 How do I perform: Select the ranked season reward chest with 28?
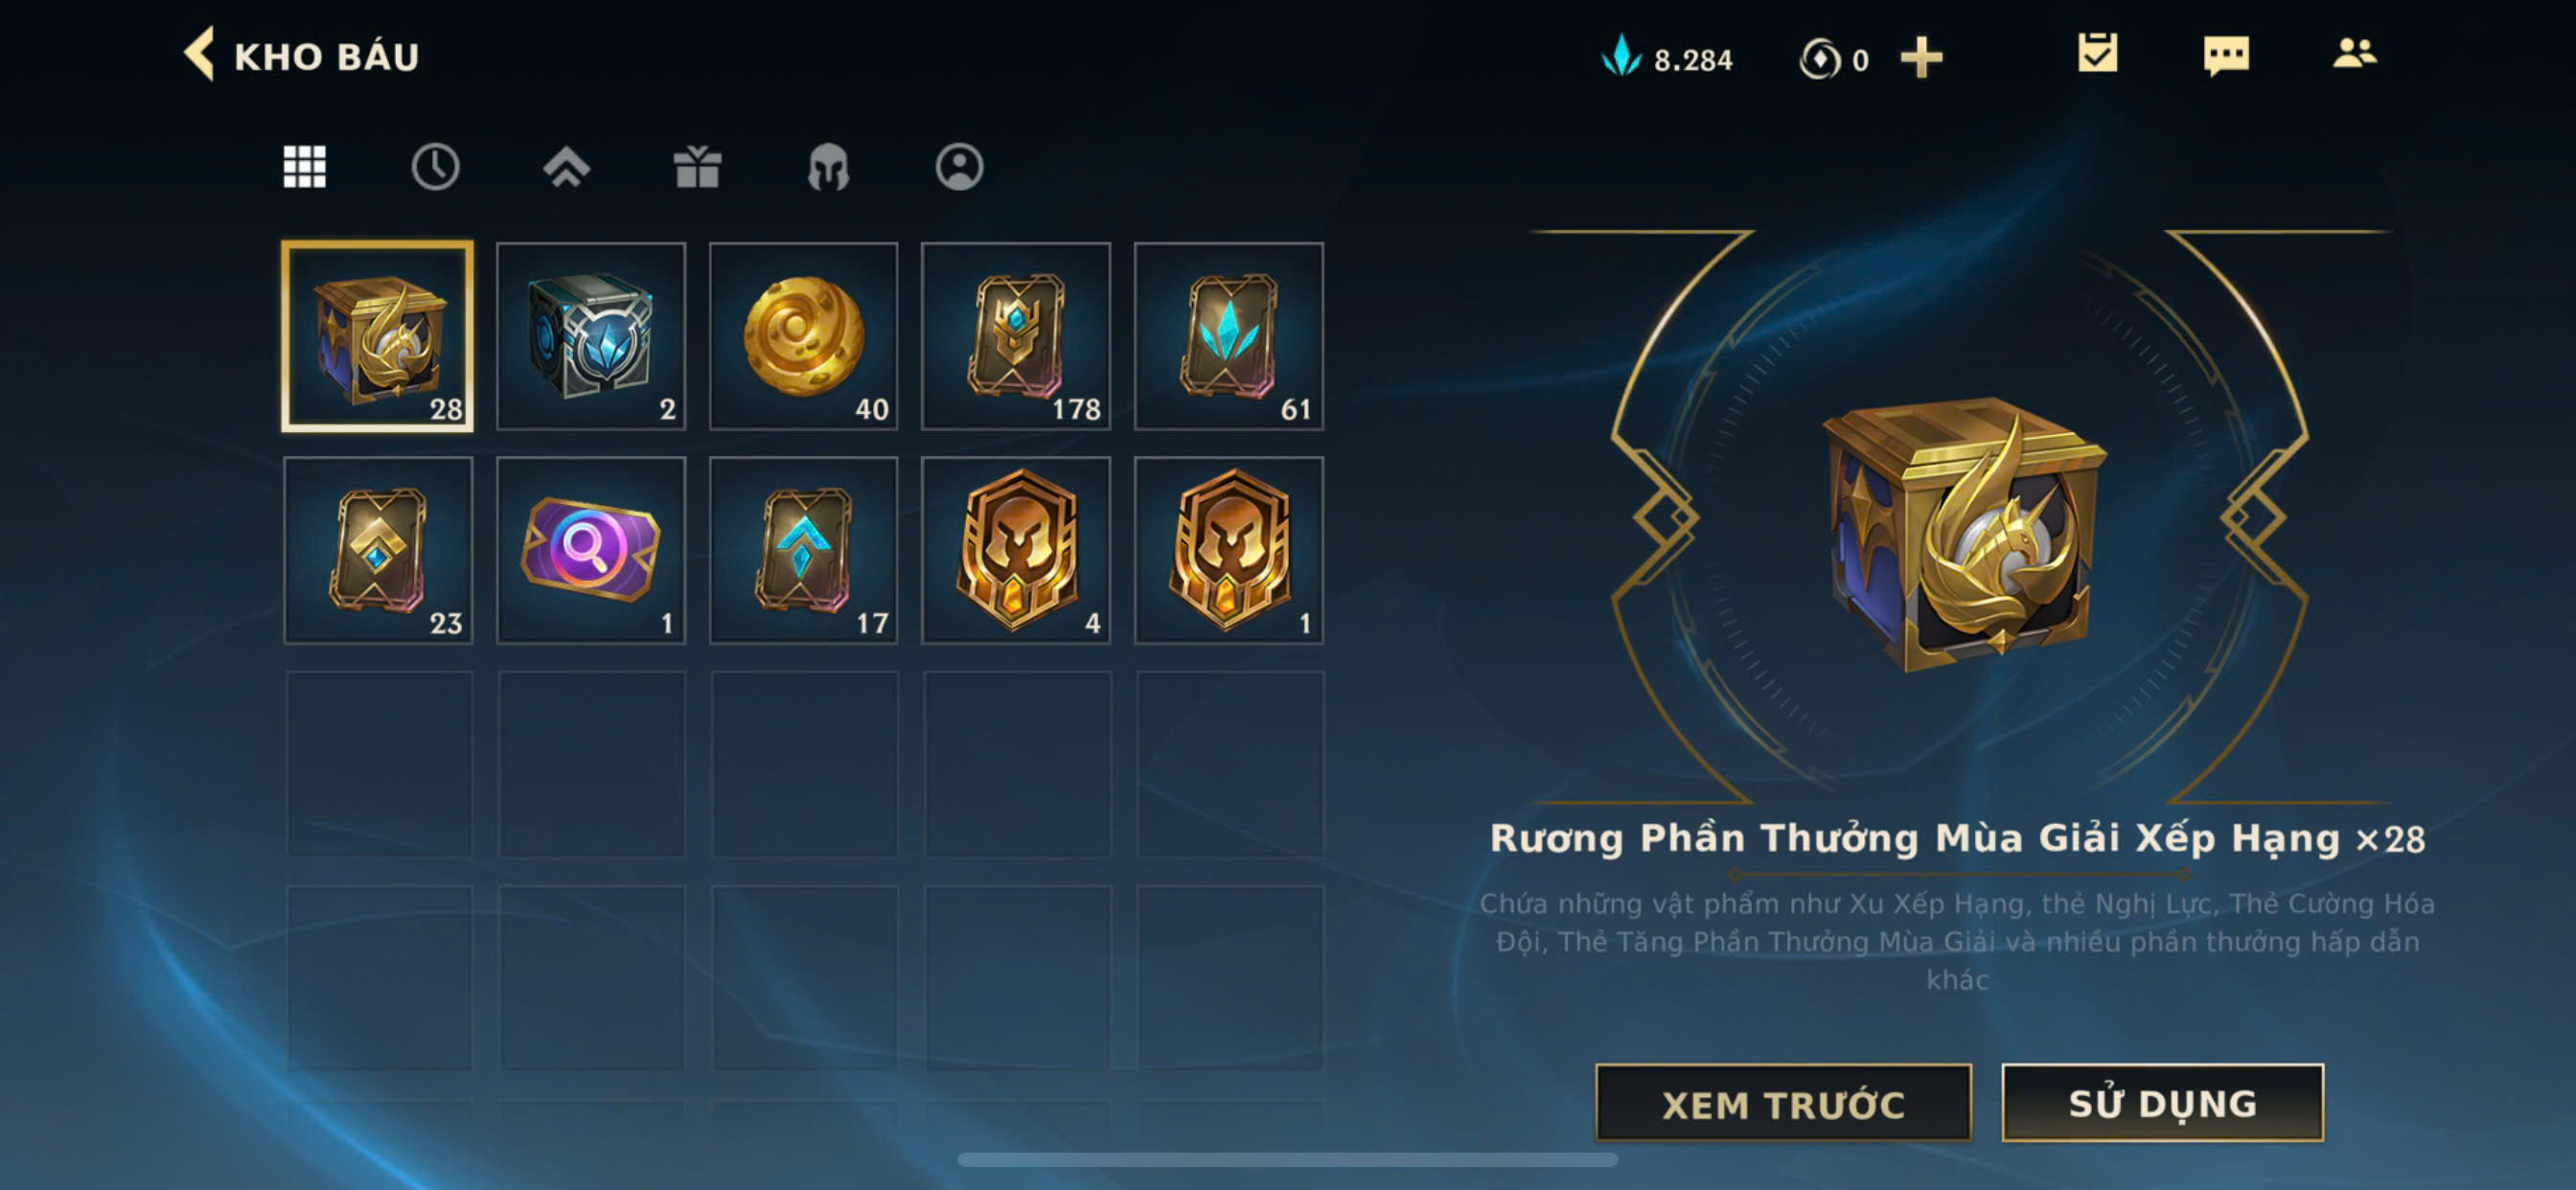pyautogui.click(x=378, y=336)
